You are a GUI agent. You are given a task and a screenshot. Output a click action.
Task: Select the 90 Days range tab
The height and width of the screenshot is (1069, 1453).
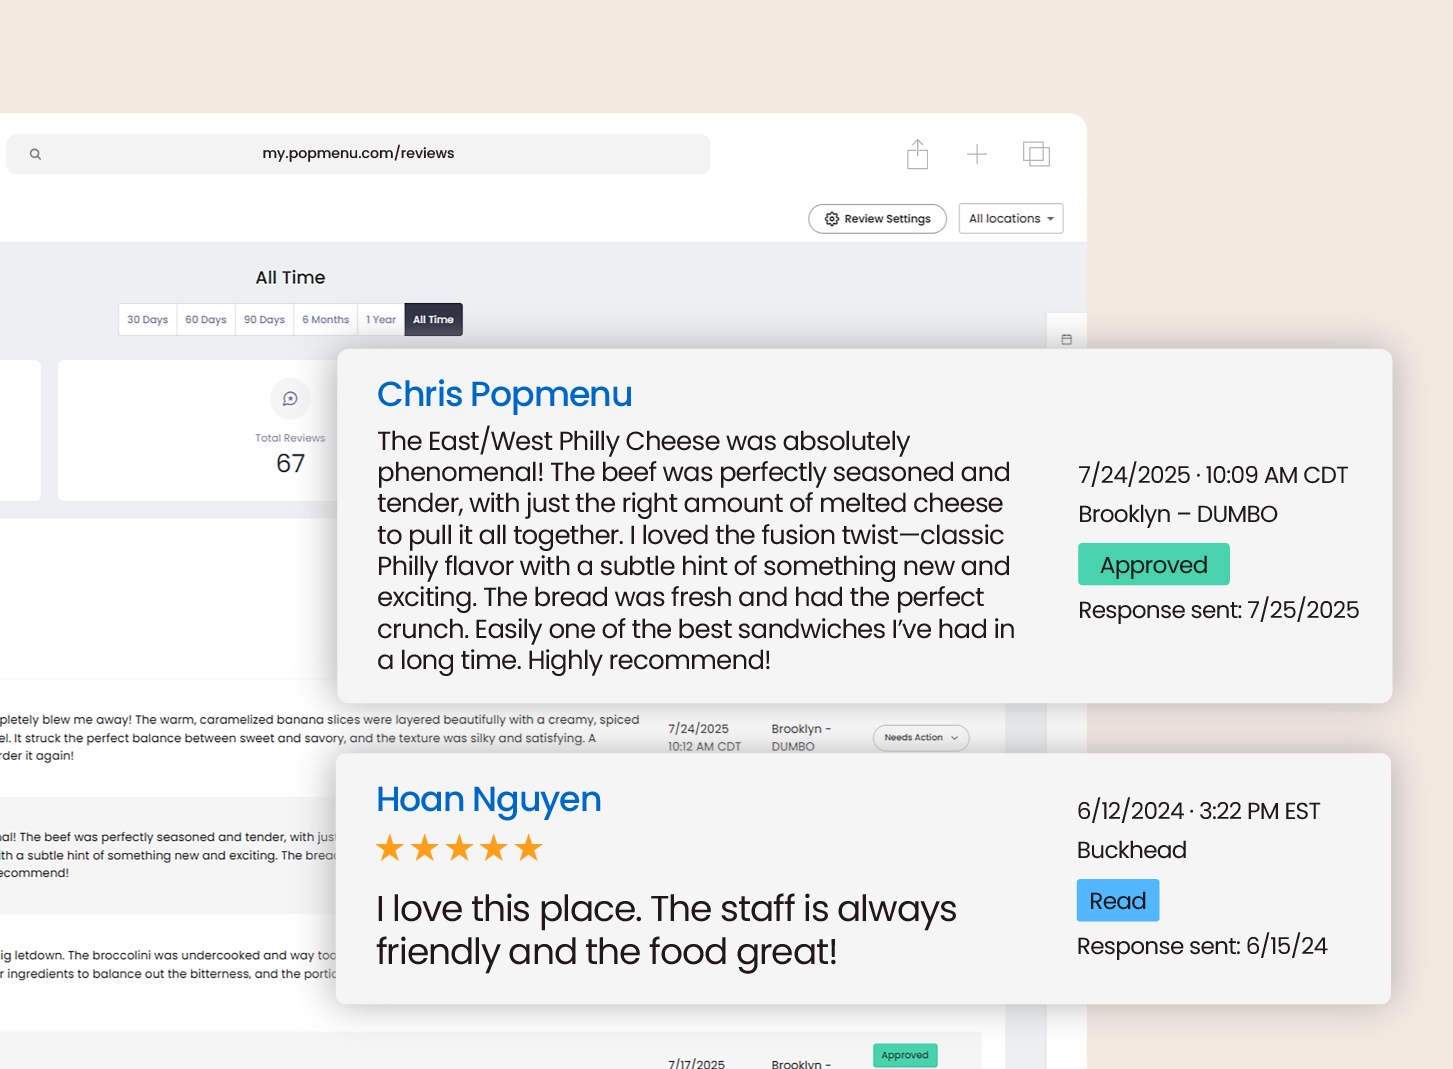[264, 320]
